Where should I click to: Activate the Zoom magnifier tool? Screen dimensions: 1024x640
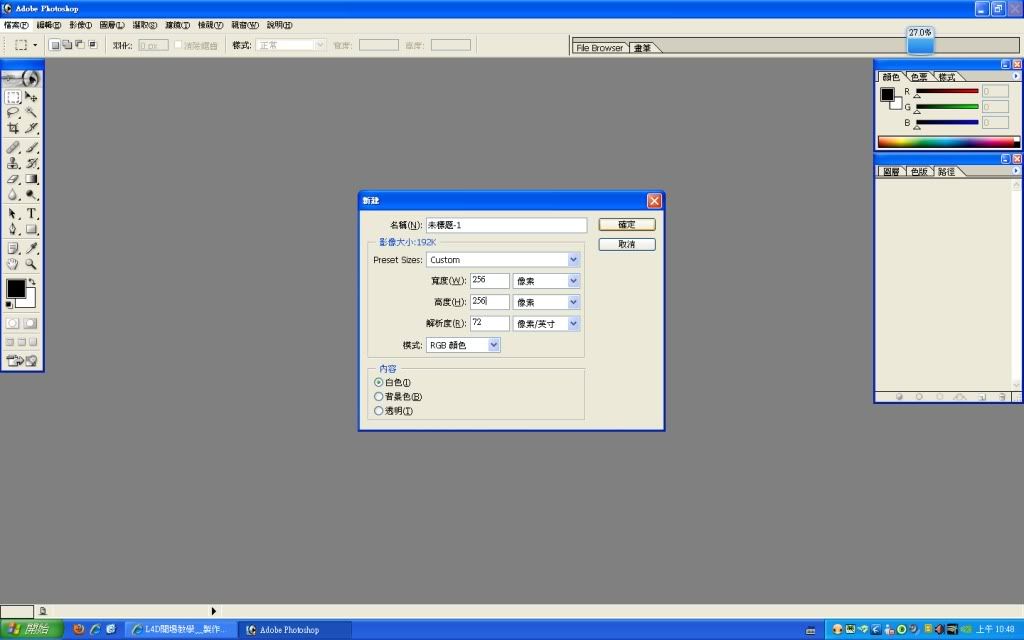tap(31, 264)
